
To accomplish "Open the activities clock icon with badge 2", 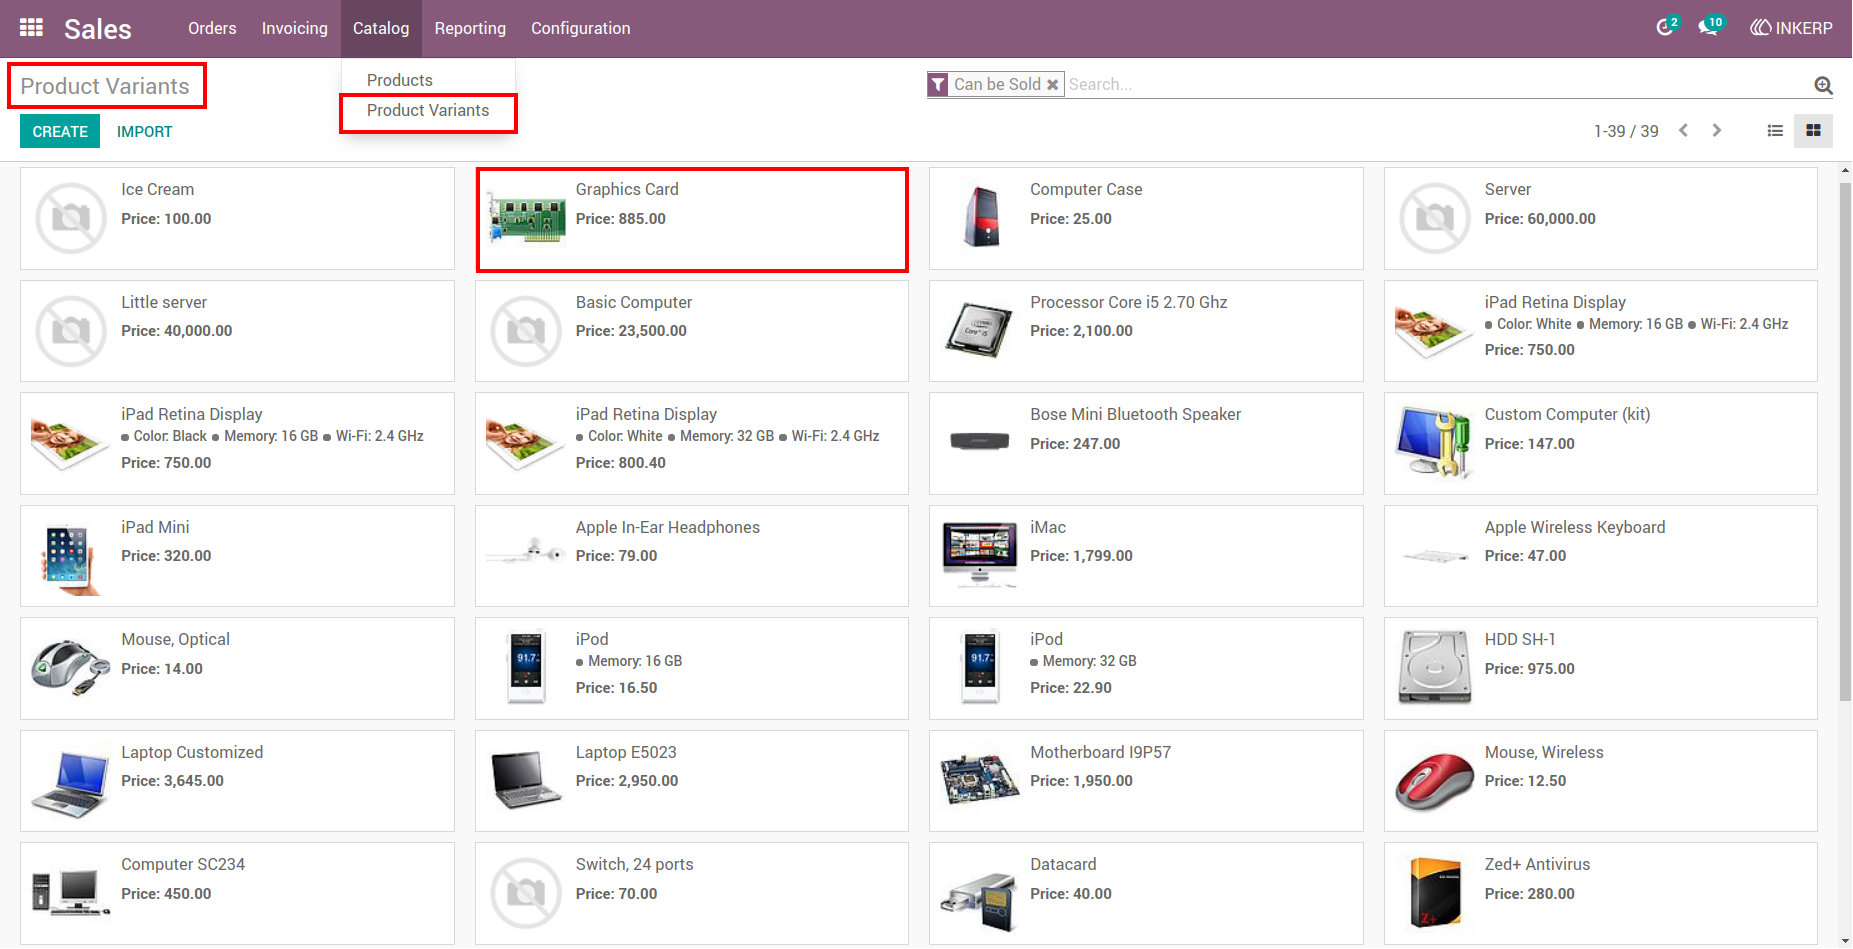I will pos(1666,27).
